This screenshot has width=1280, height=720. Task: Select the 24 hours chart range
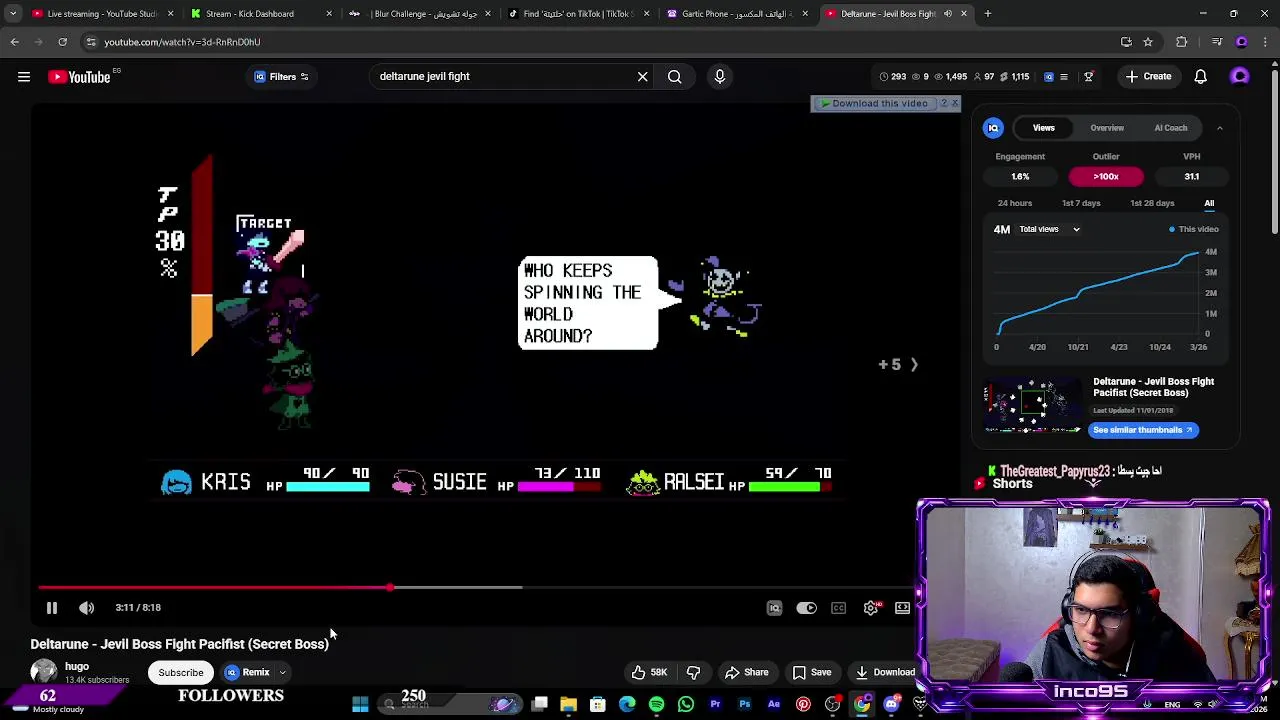pyautogui.click(x=1014, y=203)
